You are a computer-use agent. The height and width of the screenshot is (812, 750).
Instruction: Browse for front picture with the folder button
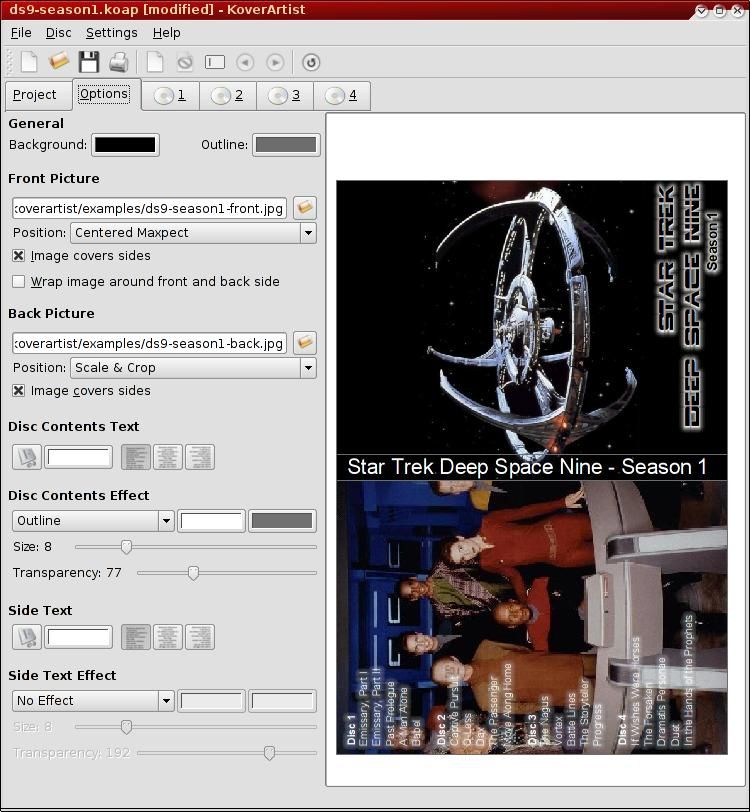305,208
